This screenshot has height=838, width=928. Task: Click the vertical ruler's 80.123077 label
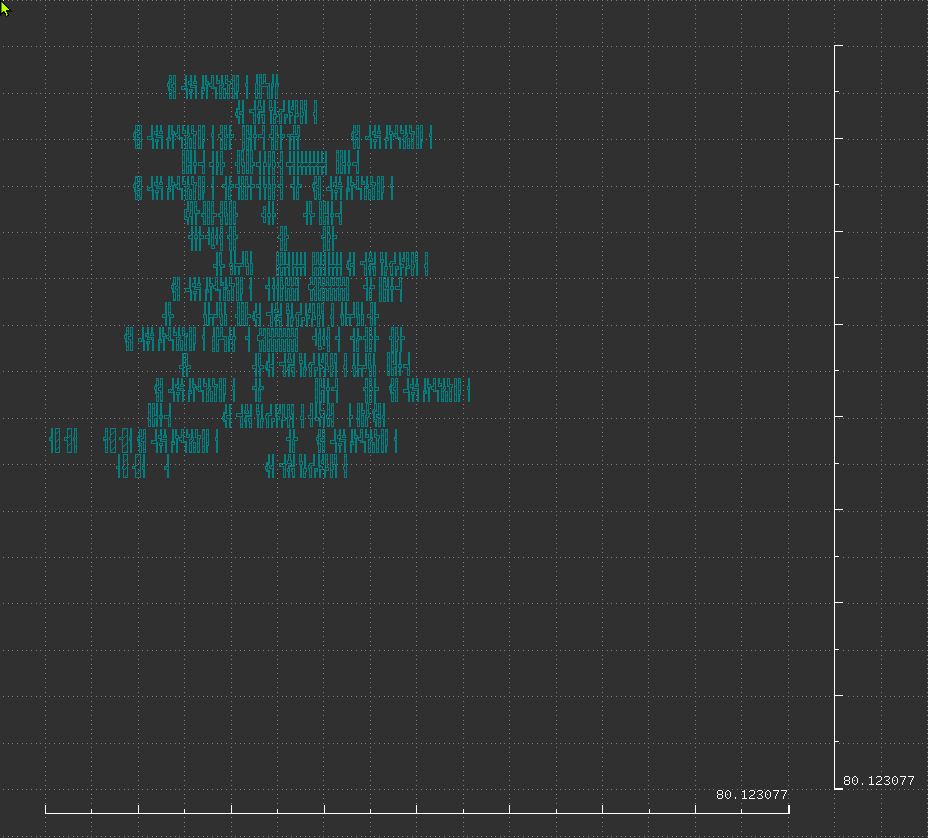878,780
